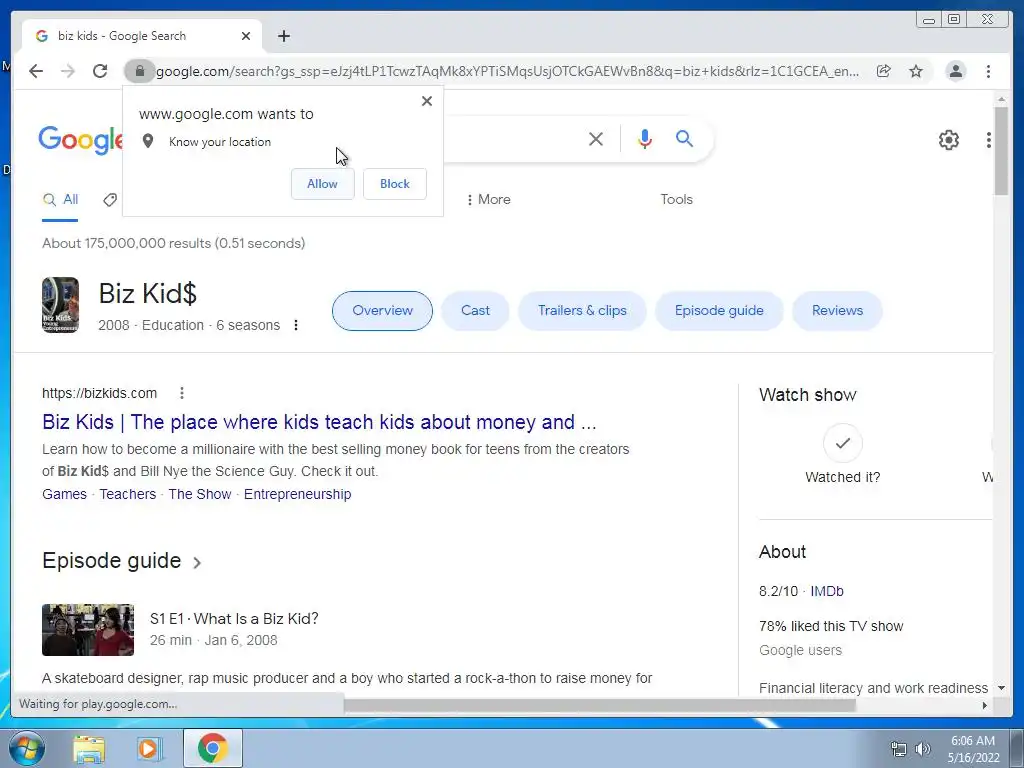The height and width of the screenshot is (768, 1024).
Task: Open three-dot menu beside bizkids.com URL
Action: tap(182, 392)
